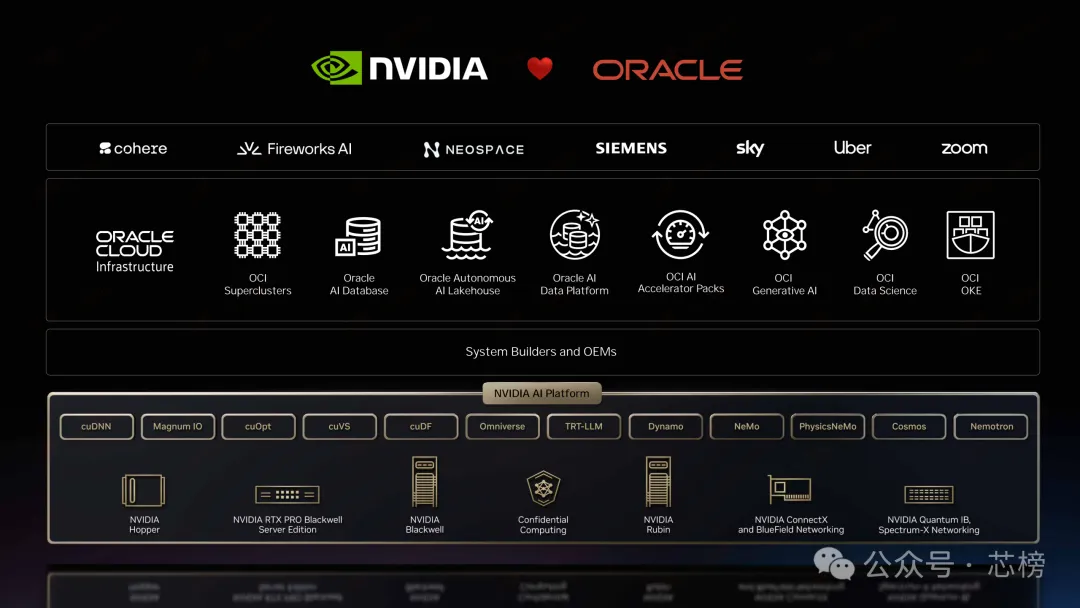Click the cuDNN button
This screenshot has width=1080, height=608.
point(96,426)
